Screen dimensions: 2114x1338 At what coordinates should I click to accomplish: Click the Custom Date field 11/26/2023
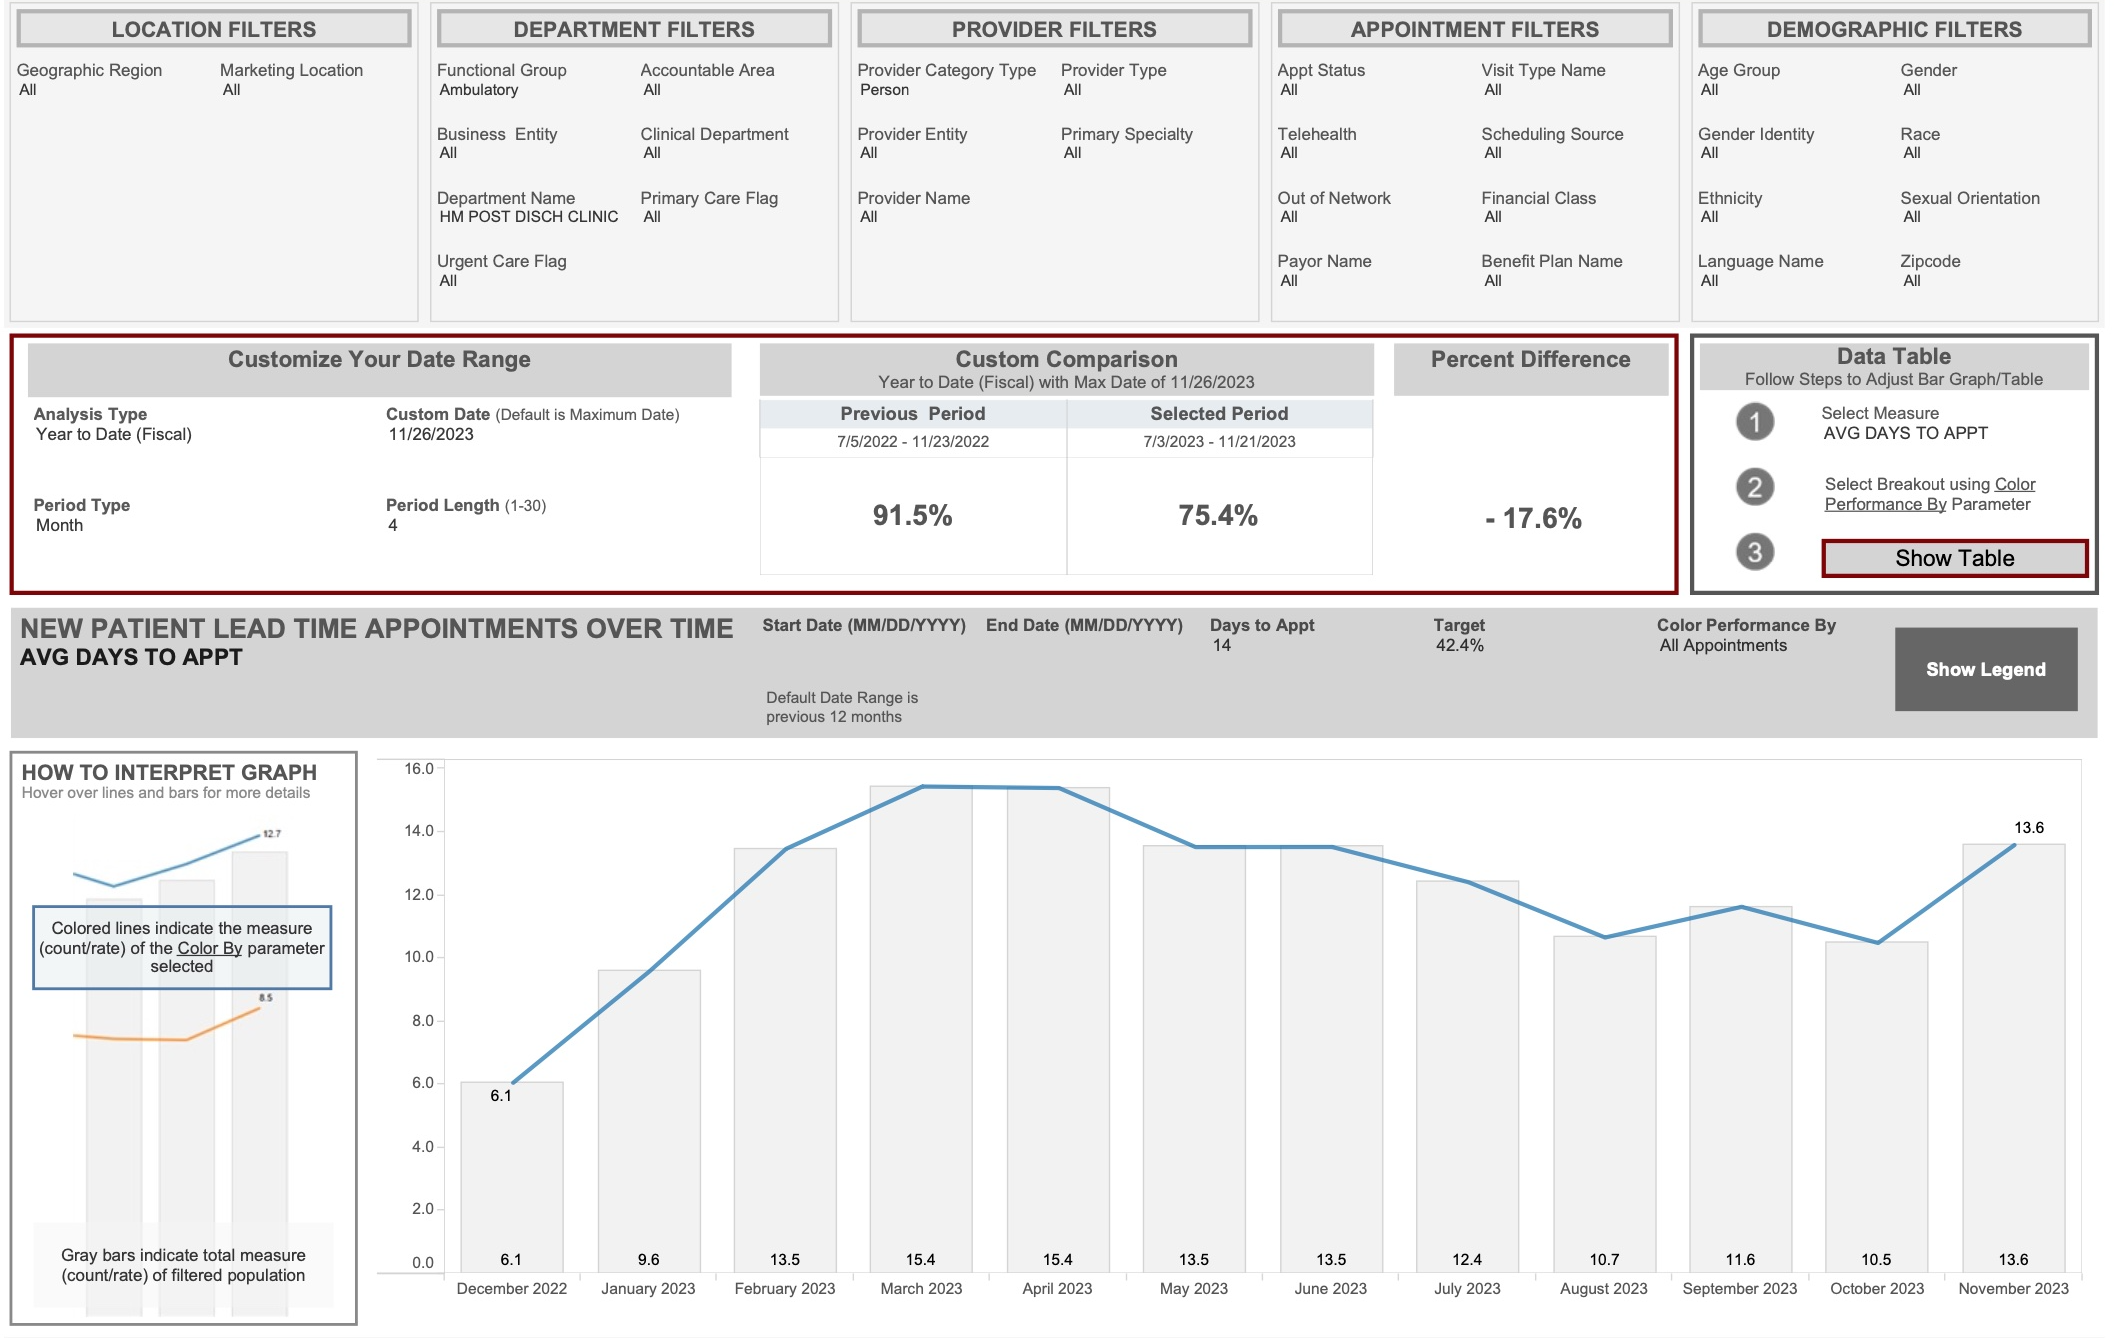tap(431, 435)
